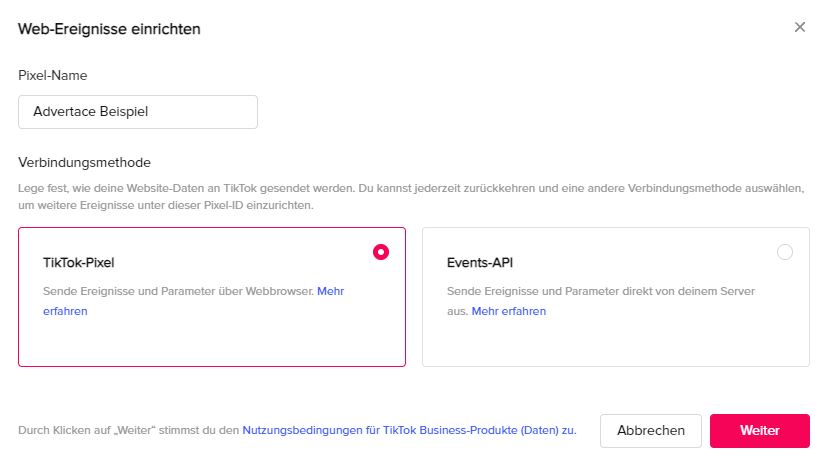The image size is (829, 465).
Task: Click the TikTok-Pixel card title
Action: click(x=79, y=263)
